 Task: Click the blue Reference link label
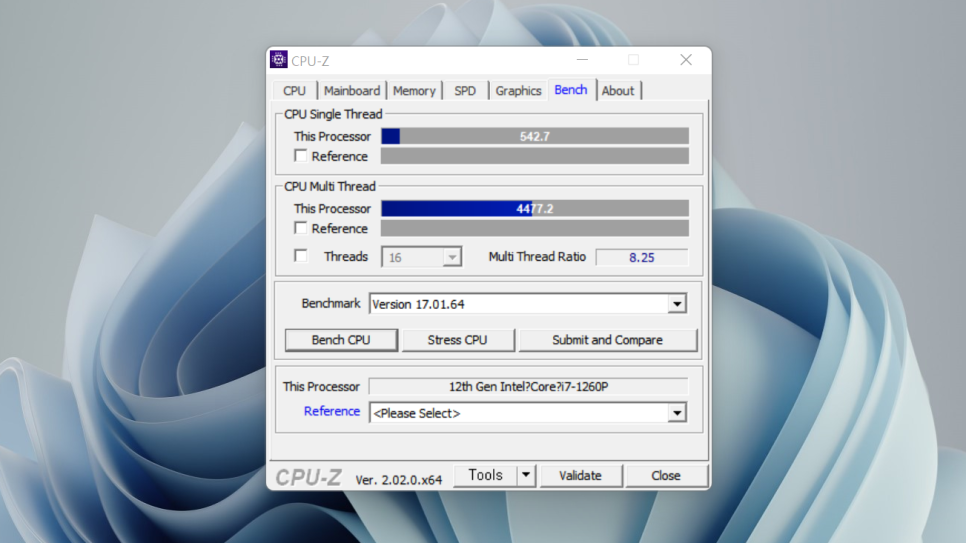331,411
